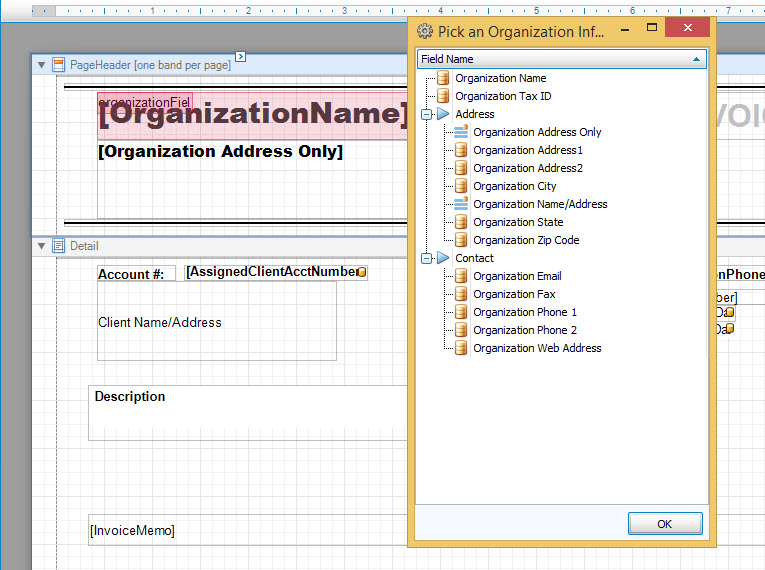Select Organization Email field
Image resolution: width=765 pixels, height=570 pixels.
(517, 276)
